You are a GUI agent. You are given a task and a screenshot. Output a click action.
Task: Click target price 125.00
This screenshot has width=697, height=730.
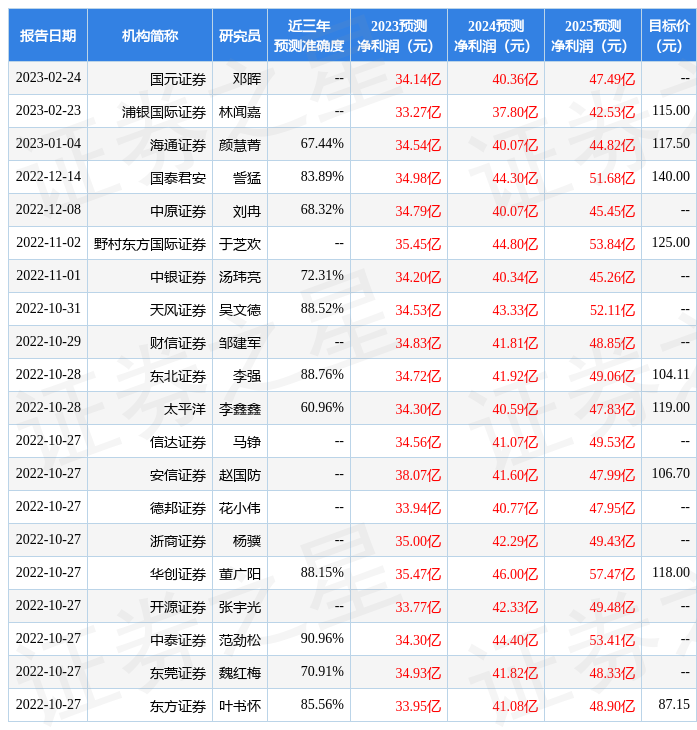pyautogui.click(x=671, y=243)
